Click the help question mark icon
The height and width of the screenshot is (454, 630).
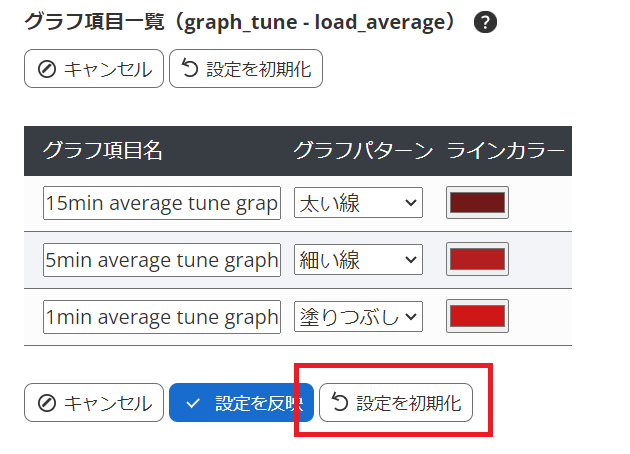click(x=485, y=23)
